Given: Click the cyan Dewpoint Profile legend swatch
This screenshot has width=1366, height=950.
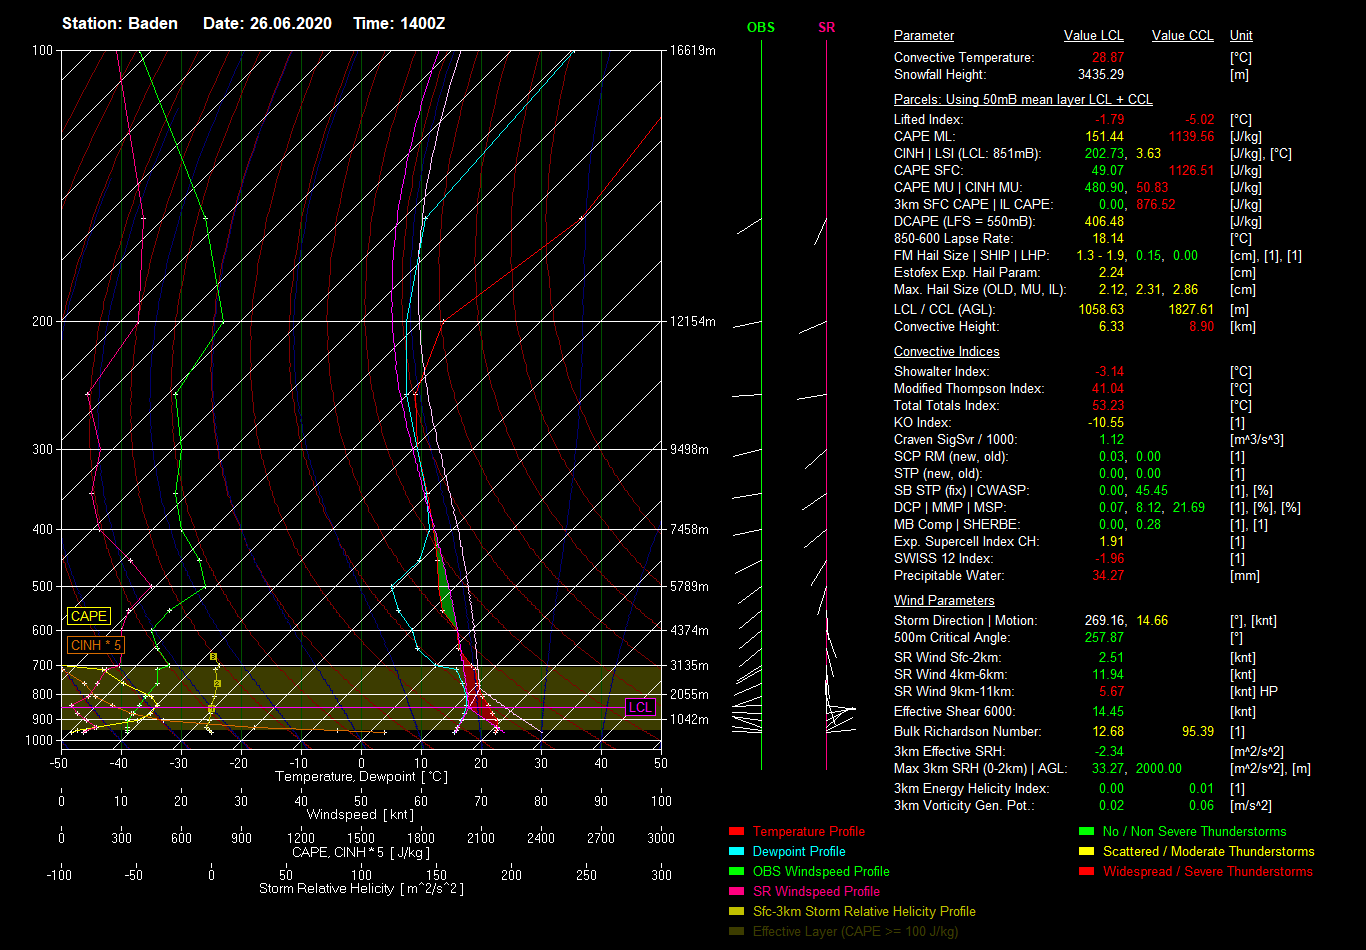Looking at the screenshot, I should pos(736,851).
